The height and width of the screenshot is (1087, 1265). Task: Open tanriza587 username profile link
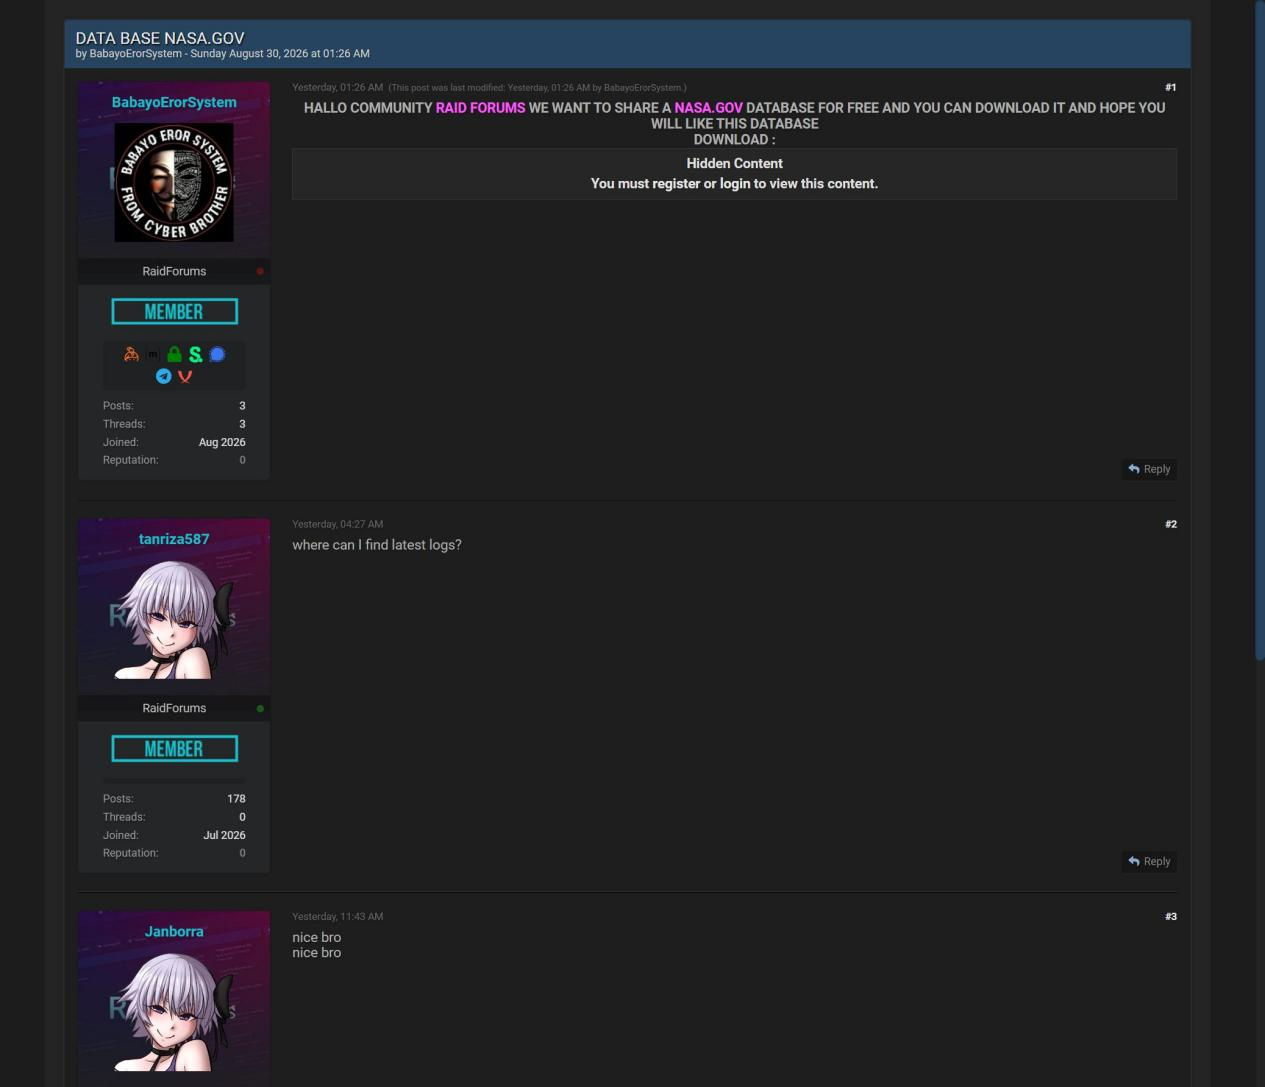[174, 539]
